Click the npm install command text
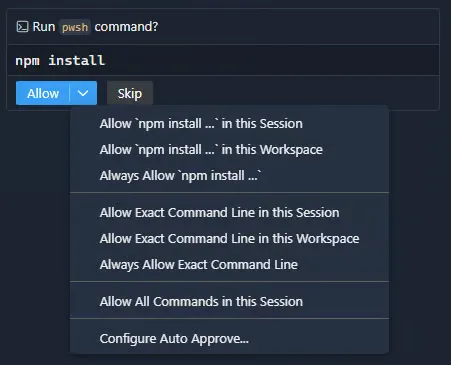451x365 pixels. pos(60,61)
